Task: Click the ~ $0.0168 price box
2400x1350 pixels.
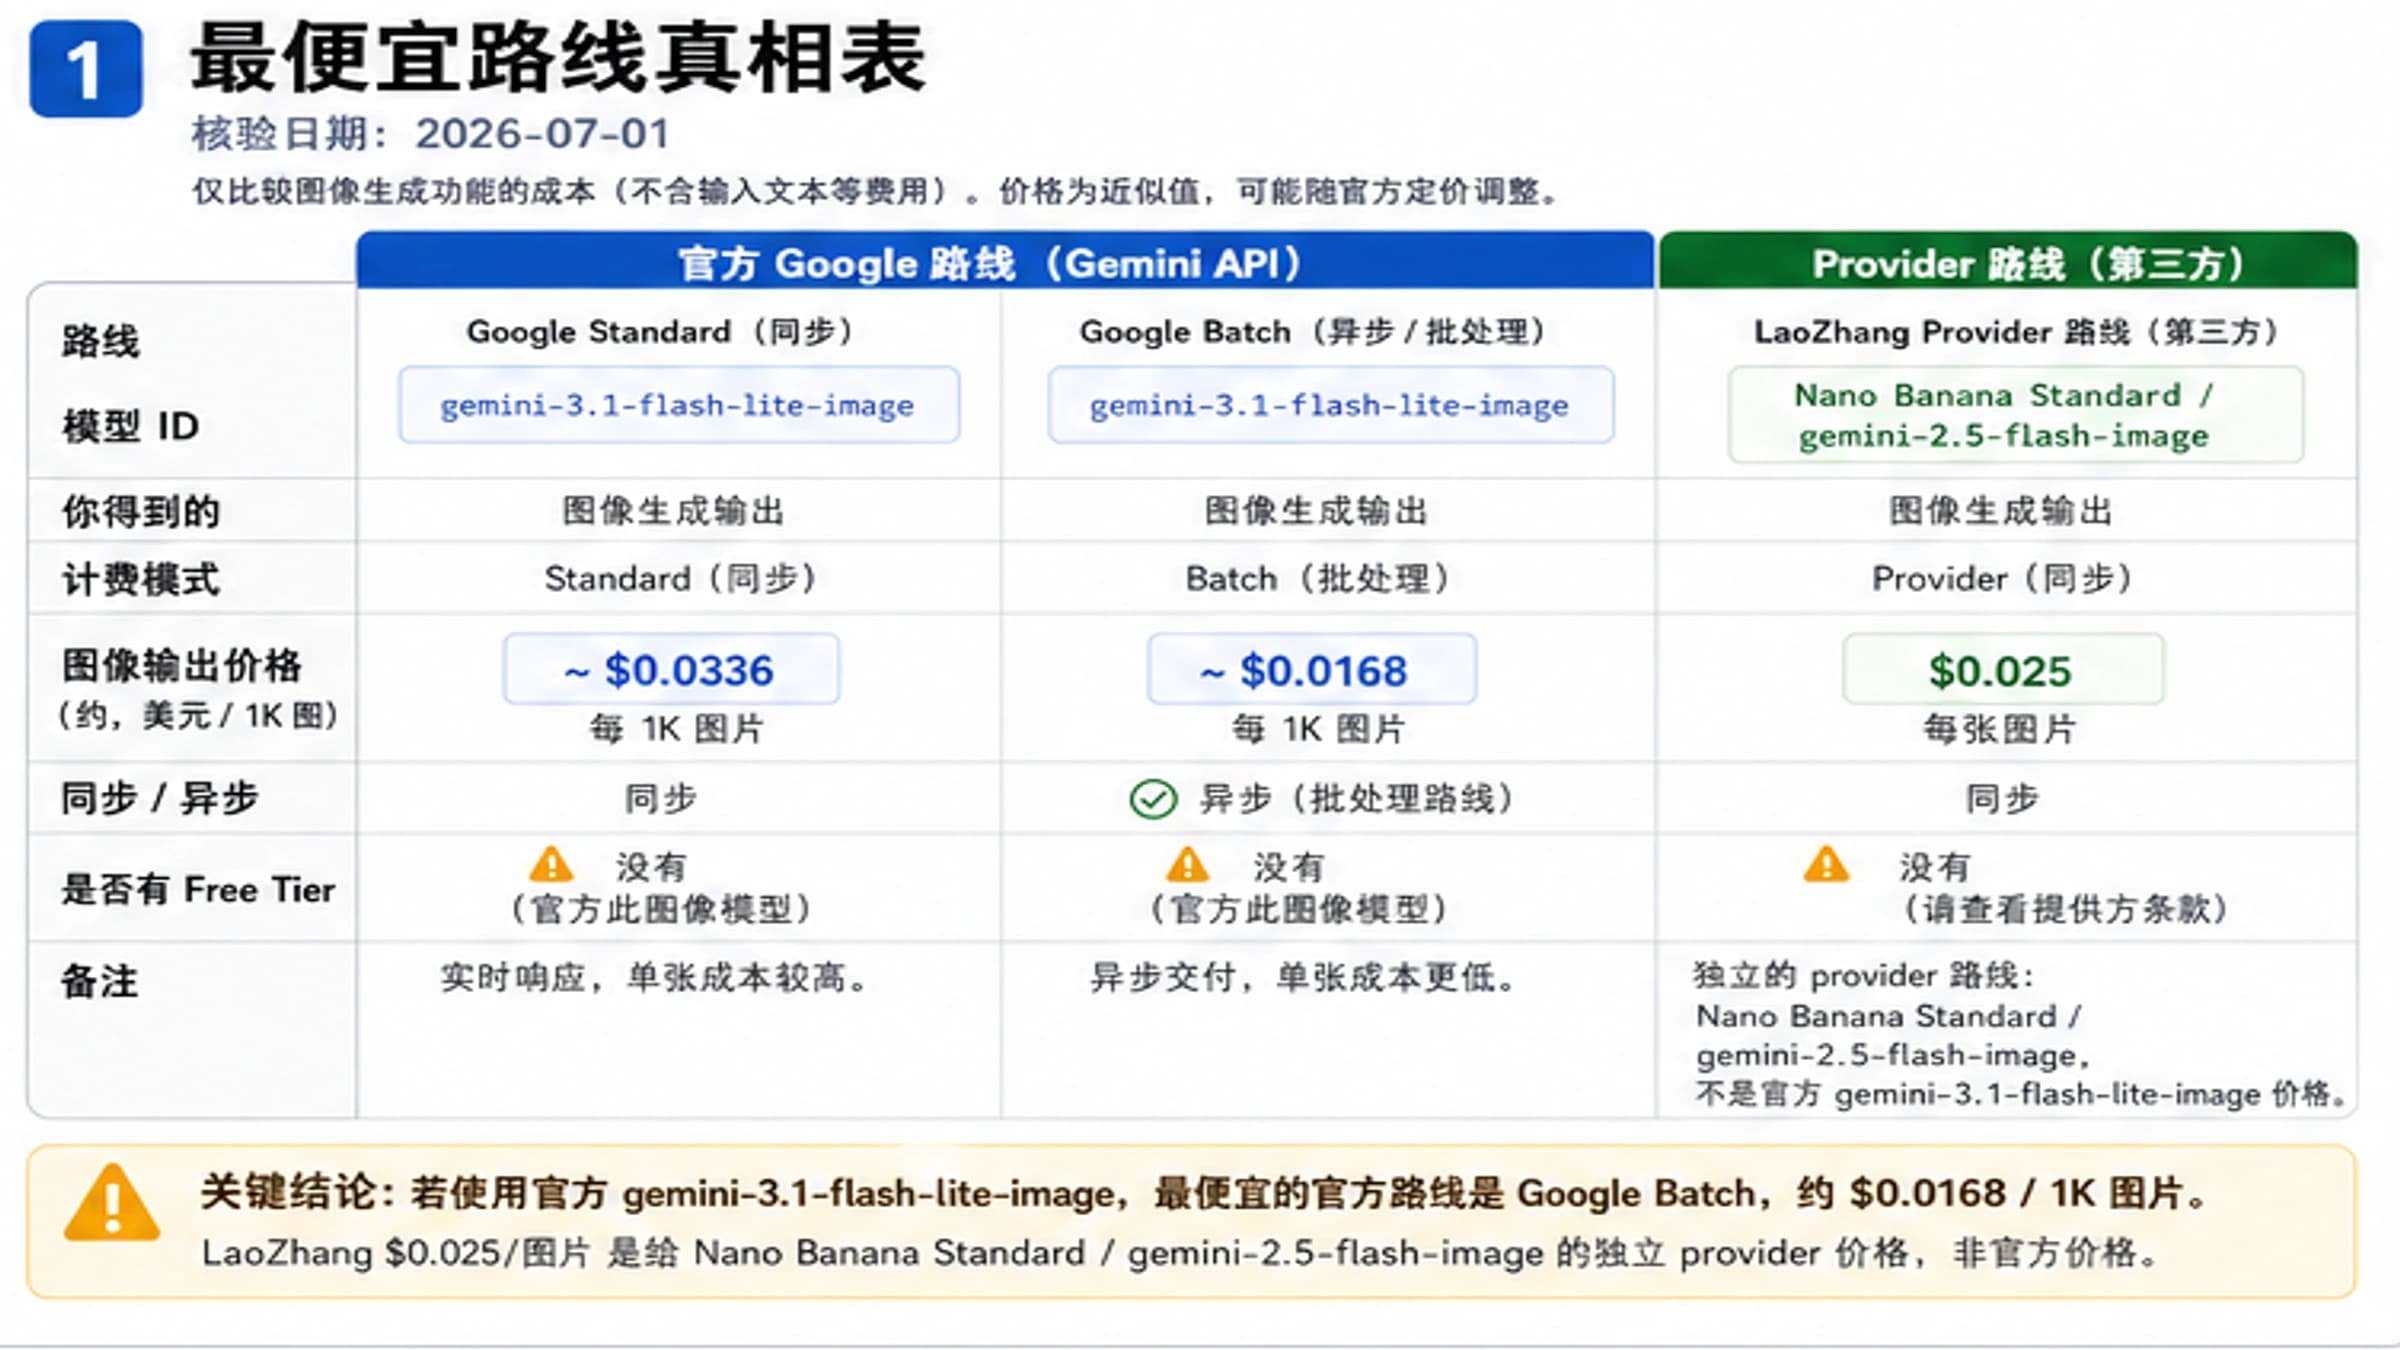Action: (1311, 669)
